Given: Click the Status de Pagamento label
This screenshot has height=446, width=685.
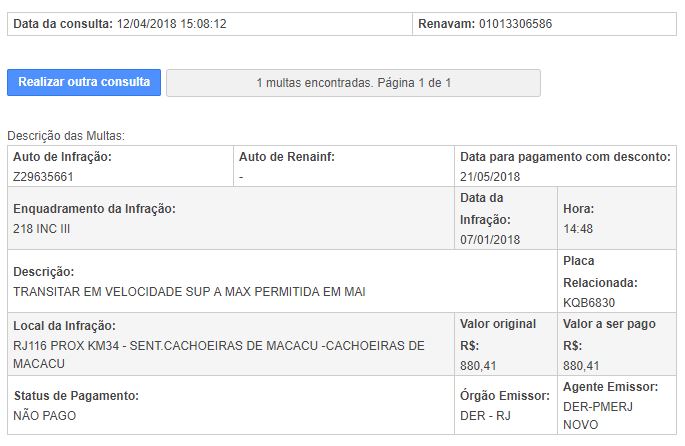Looking at the screenshot, I should pos(76,396).
